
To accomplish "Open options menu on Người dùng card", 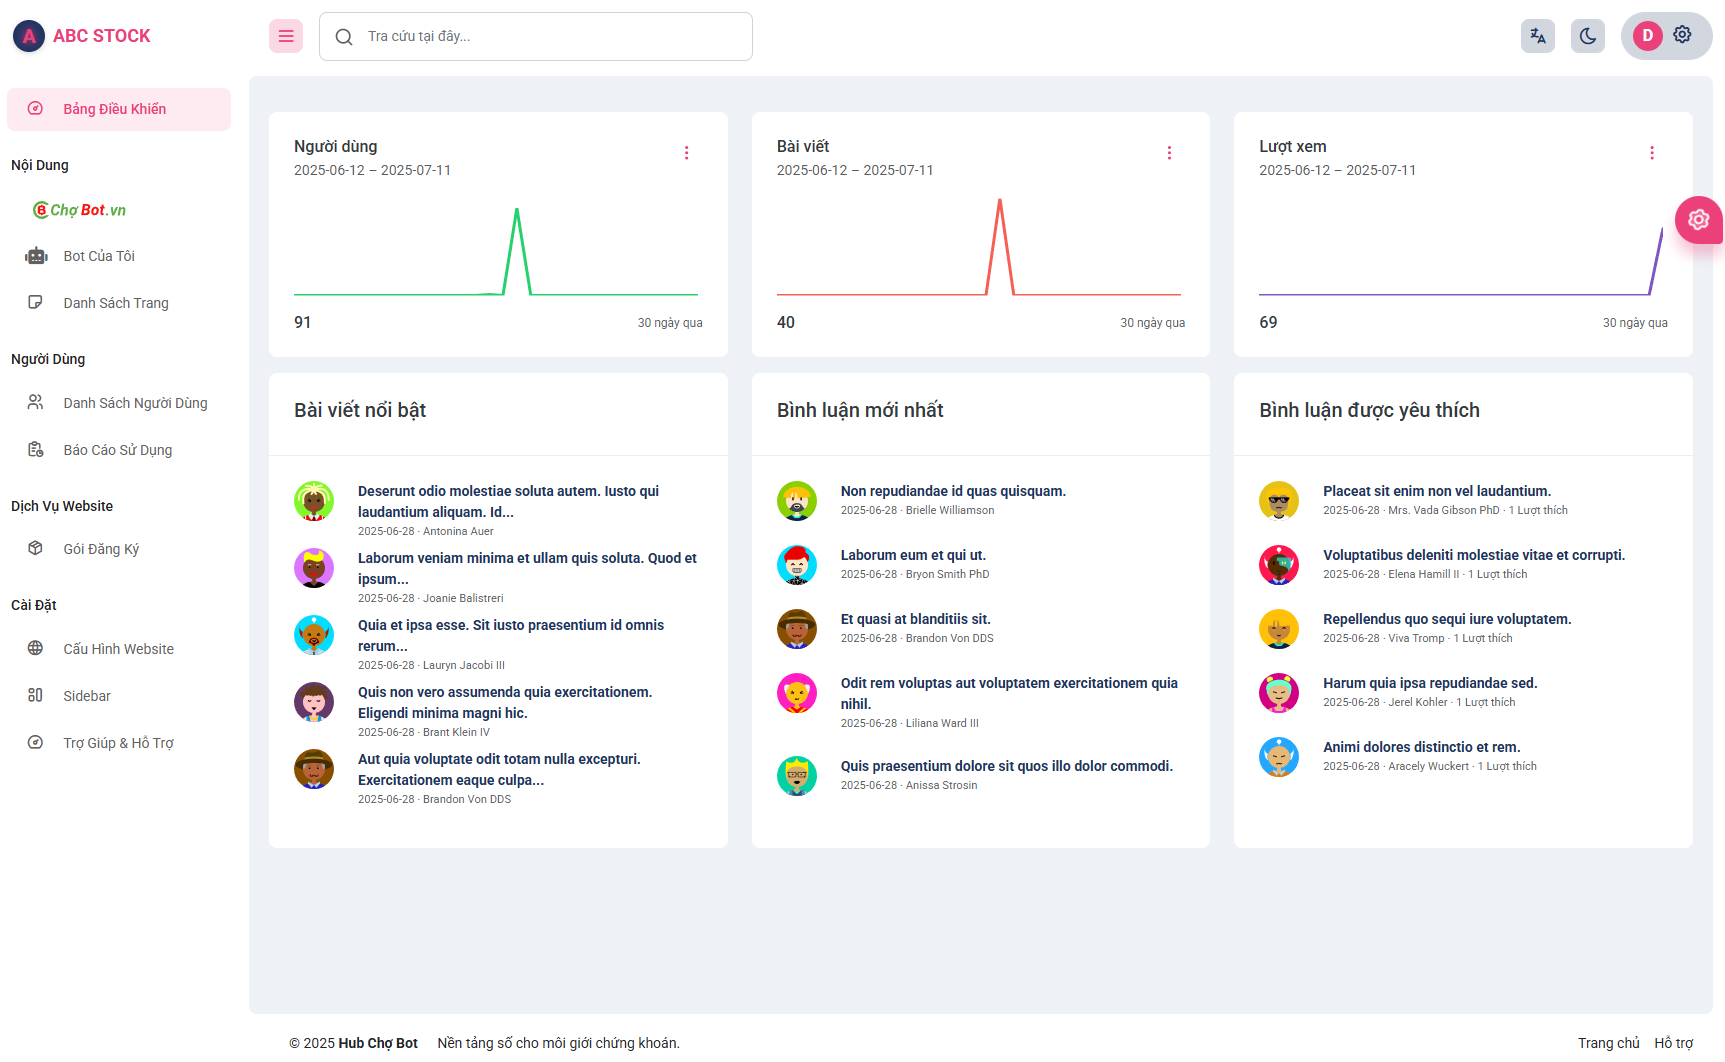I will coord(686,153).
